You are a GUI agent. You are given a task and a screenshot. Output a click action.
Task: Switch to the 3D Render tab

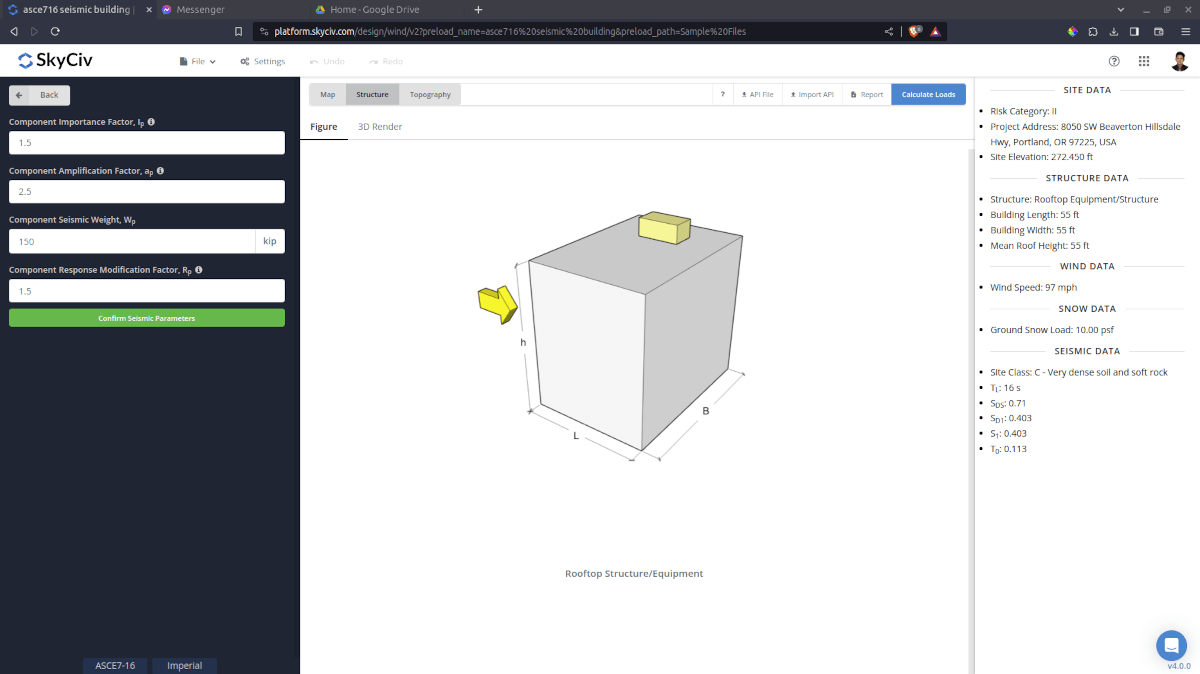pos(380,127)
